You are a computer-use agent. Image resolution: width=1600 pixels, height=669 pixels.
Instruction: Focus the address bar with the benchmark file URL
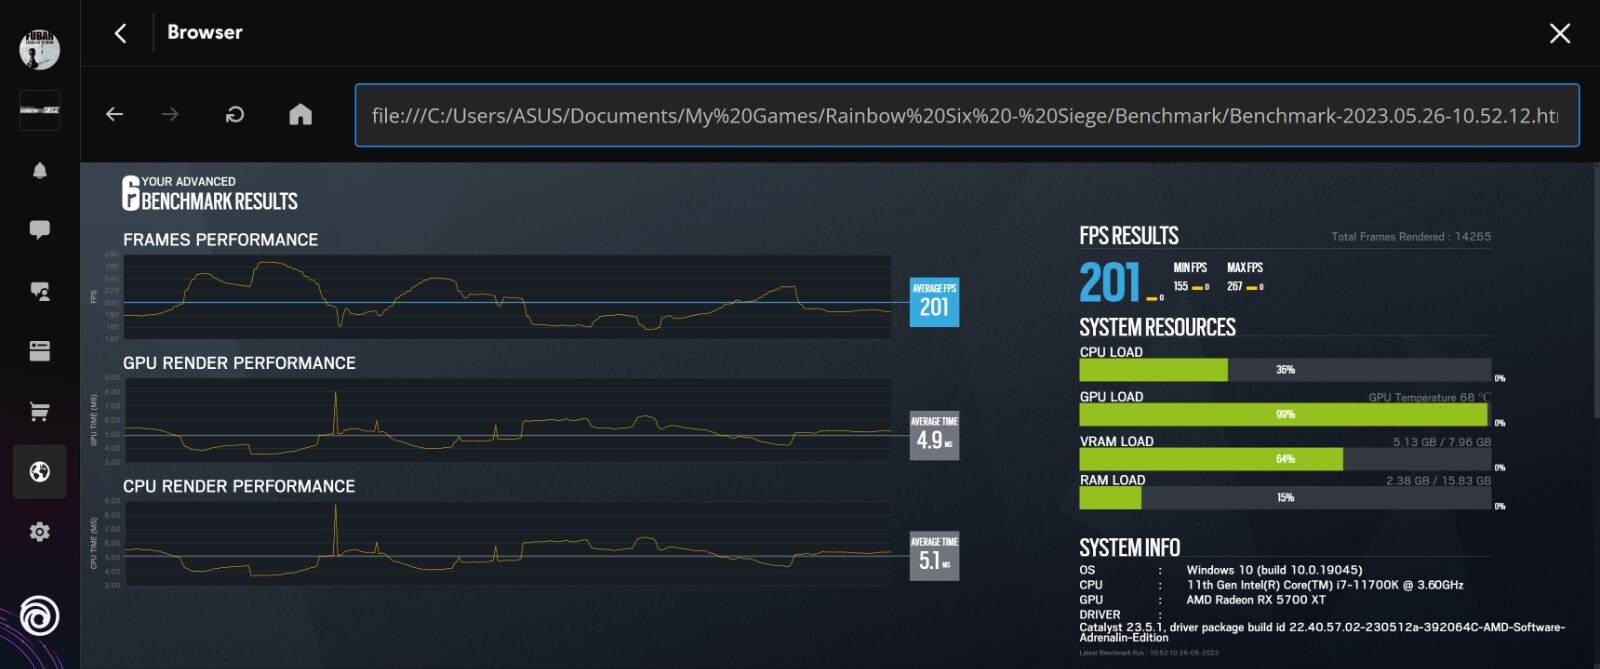967,115
